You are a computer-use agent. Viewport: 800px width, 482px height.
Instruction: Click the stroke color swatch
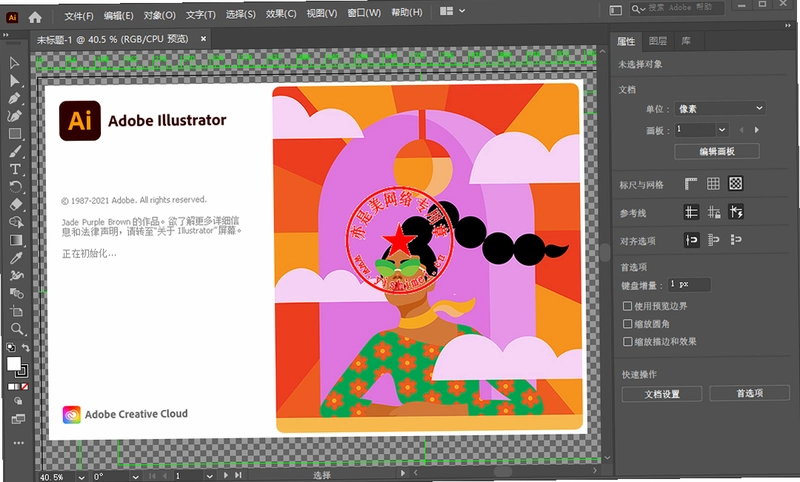coord(22,371)
